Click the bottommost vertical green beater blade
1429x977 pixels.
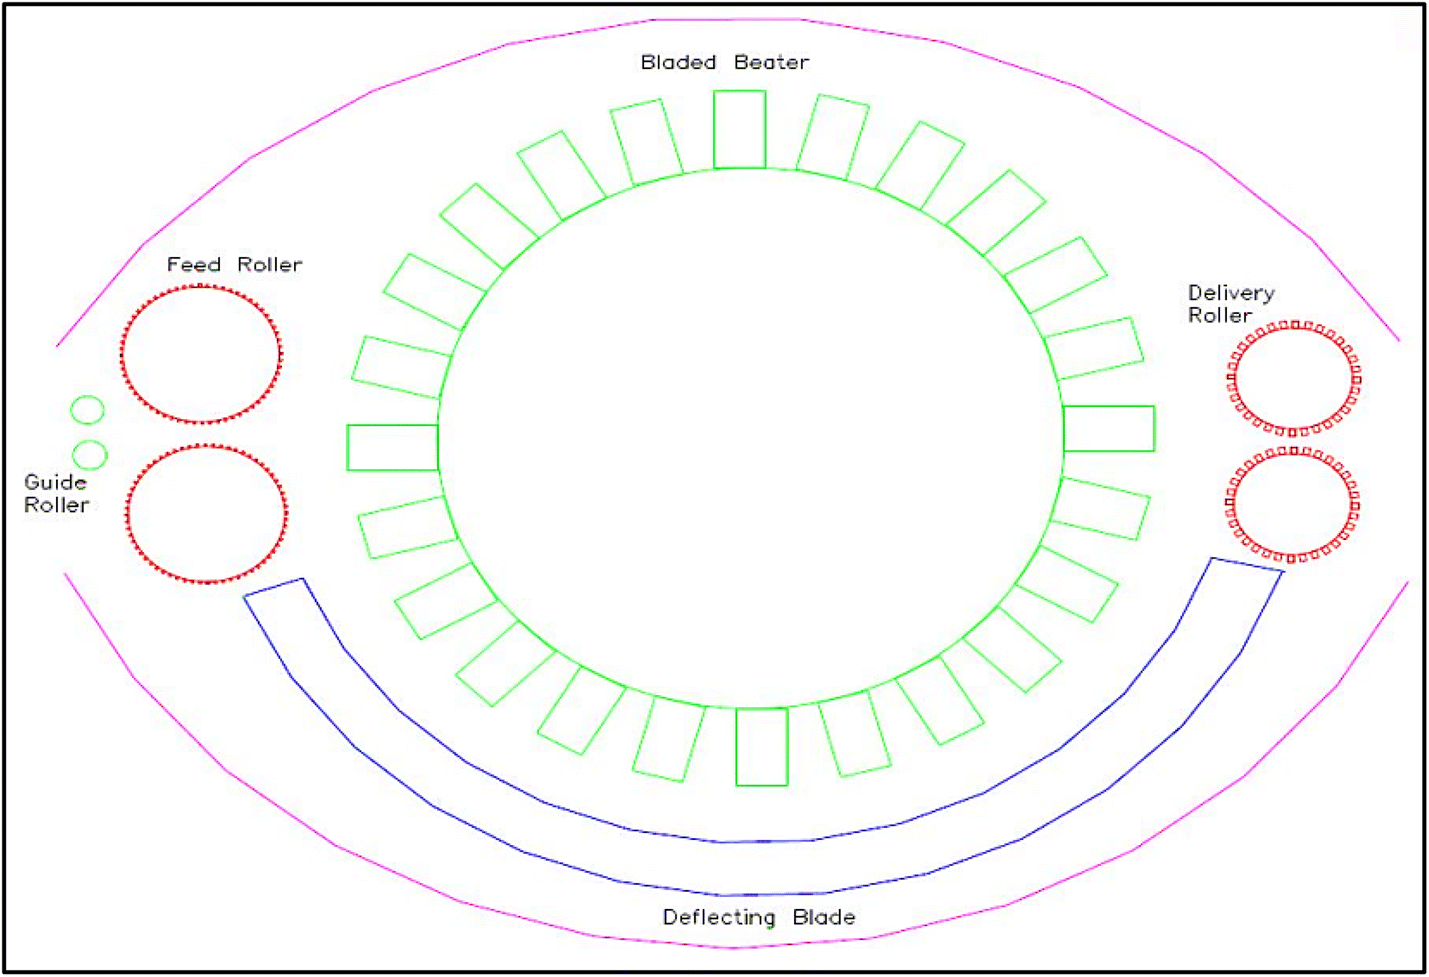click(x=762, y=747)
